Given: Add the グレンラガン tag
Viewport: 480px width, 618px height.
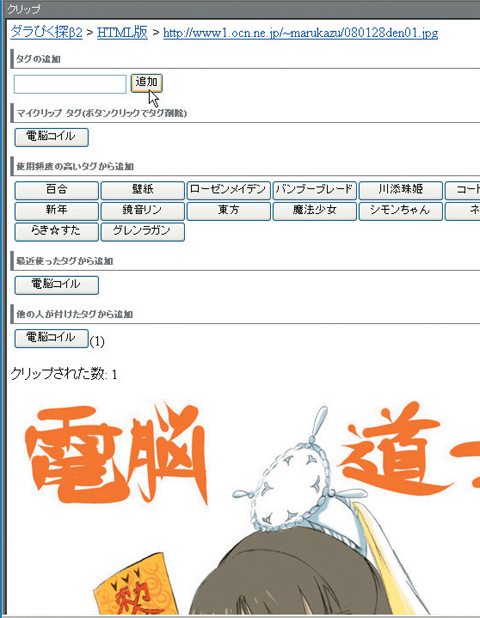Looking at the screenshot, I should pos(143,232).
